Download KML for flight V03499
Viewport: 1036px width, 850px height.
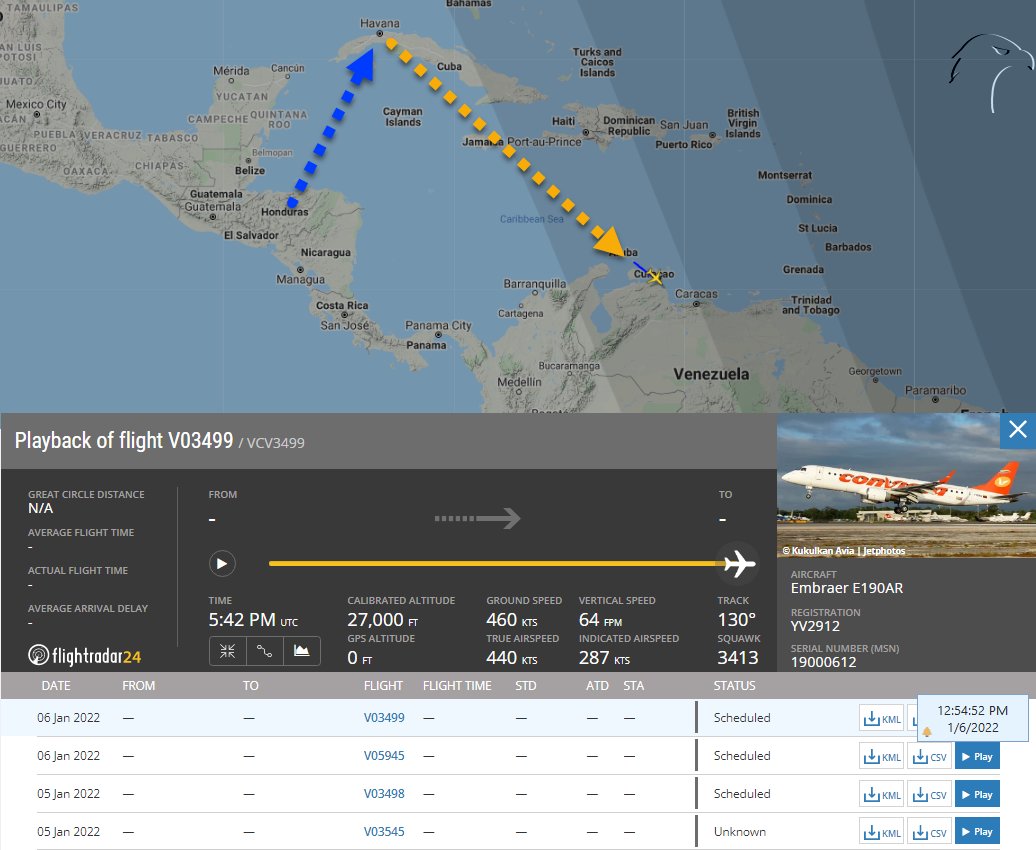point(881,718)
